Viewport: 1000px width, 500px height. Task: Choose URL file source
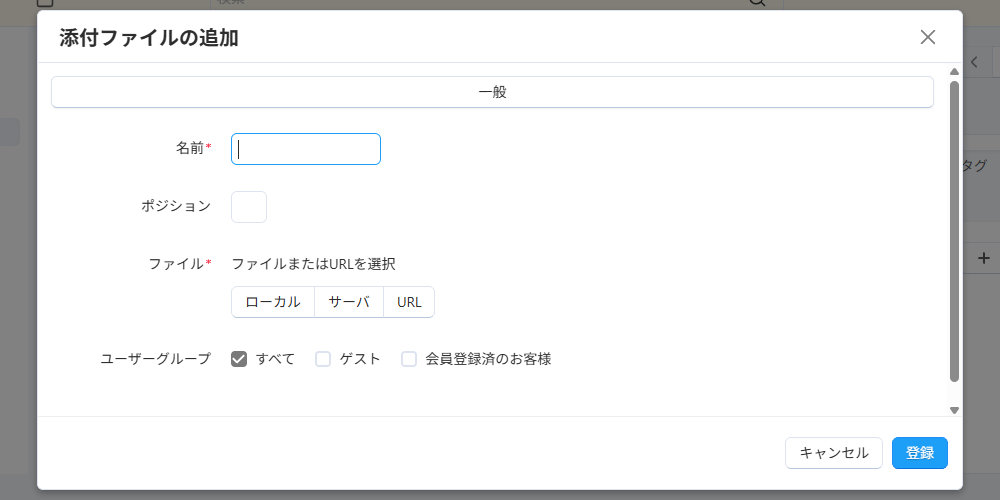[x=409, y=302]
